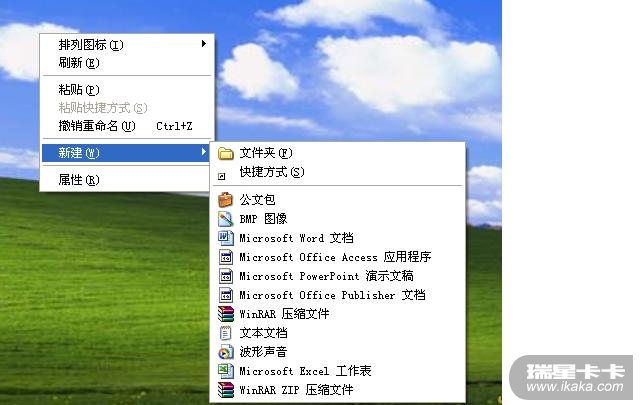Open 属性(R) desktop properties
This screenshot has height=405, width=640.
[x=127, y=180]
